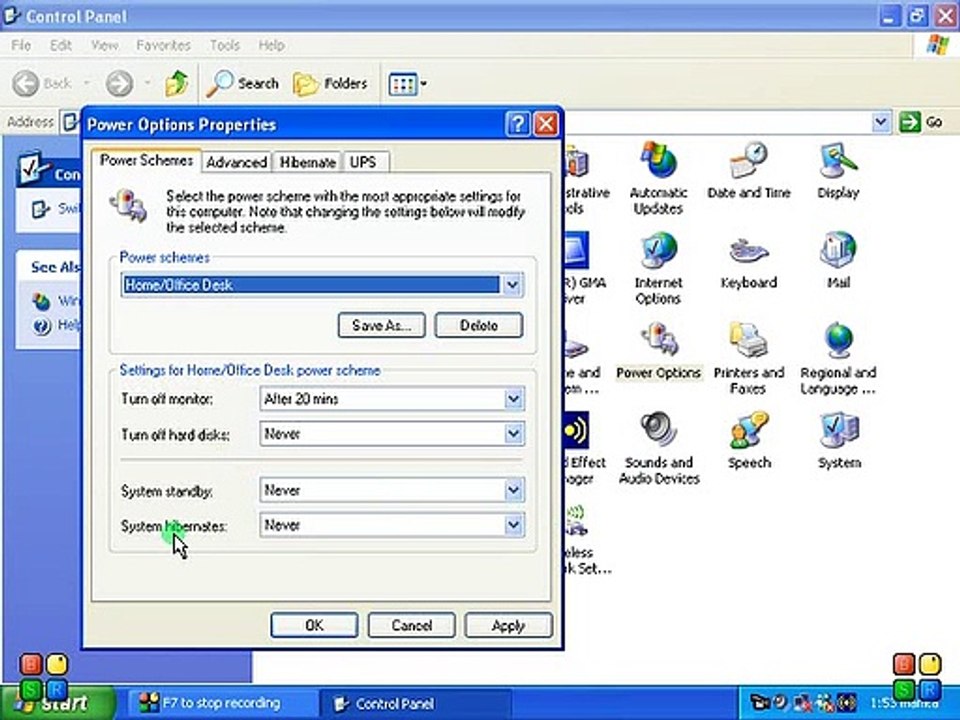Open the Date and Time icon
The height and width of the screenshot is (720, 960).
click(x=748, y=171)
